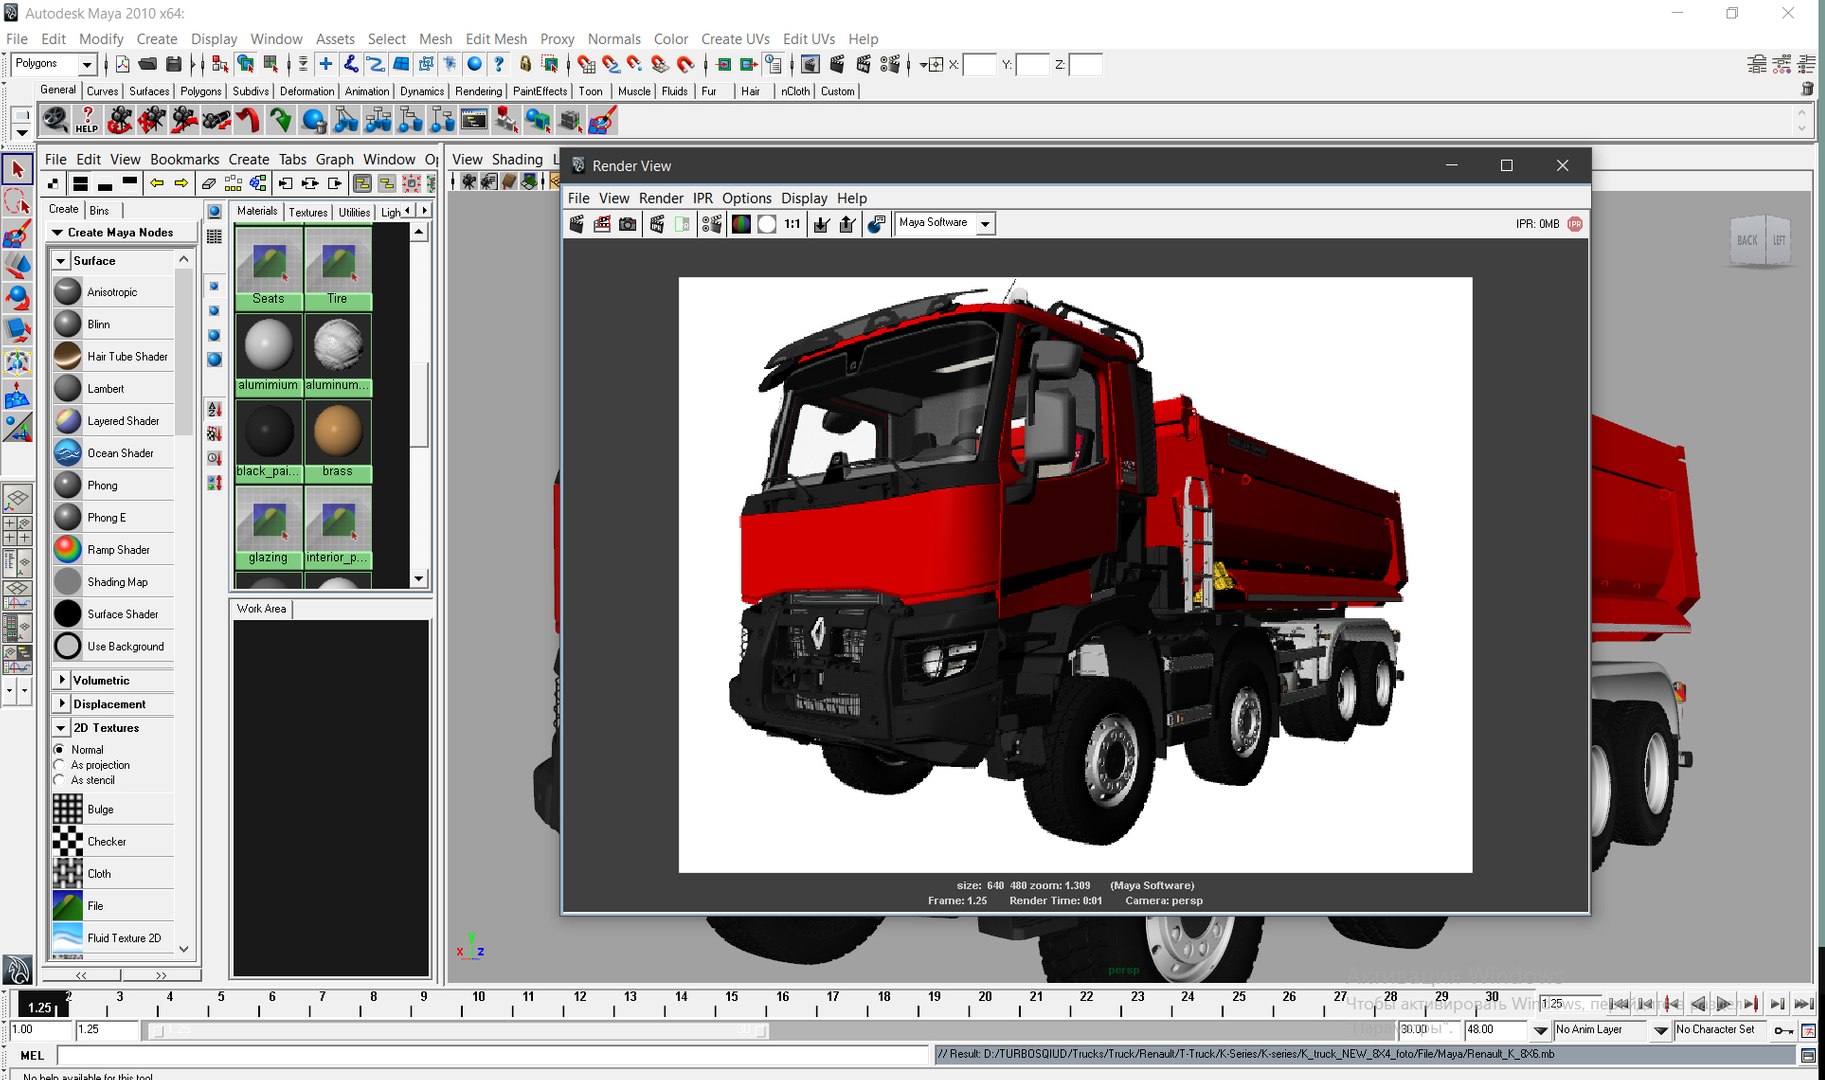The height and width of the screenshot is (1080, 1825).
Task: Click the Save Scene disk icon
Action: 173,64
